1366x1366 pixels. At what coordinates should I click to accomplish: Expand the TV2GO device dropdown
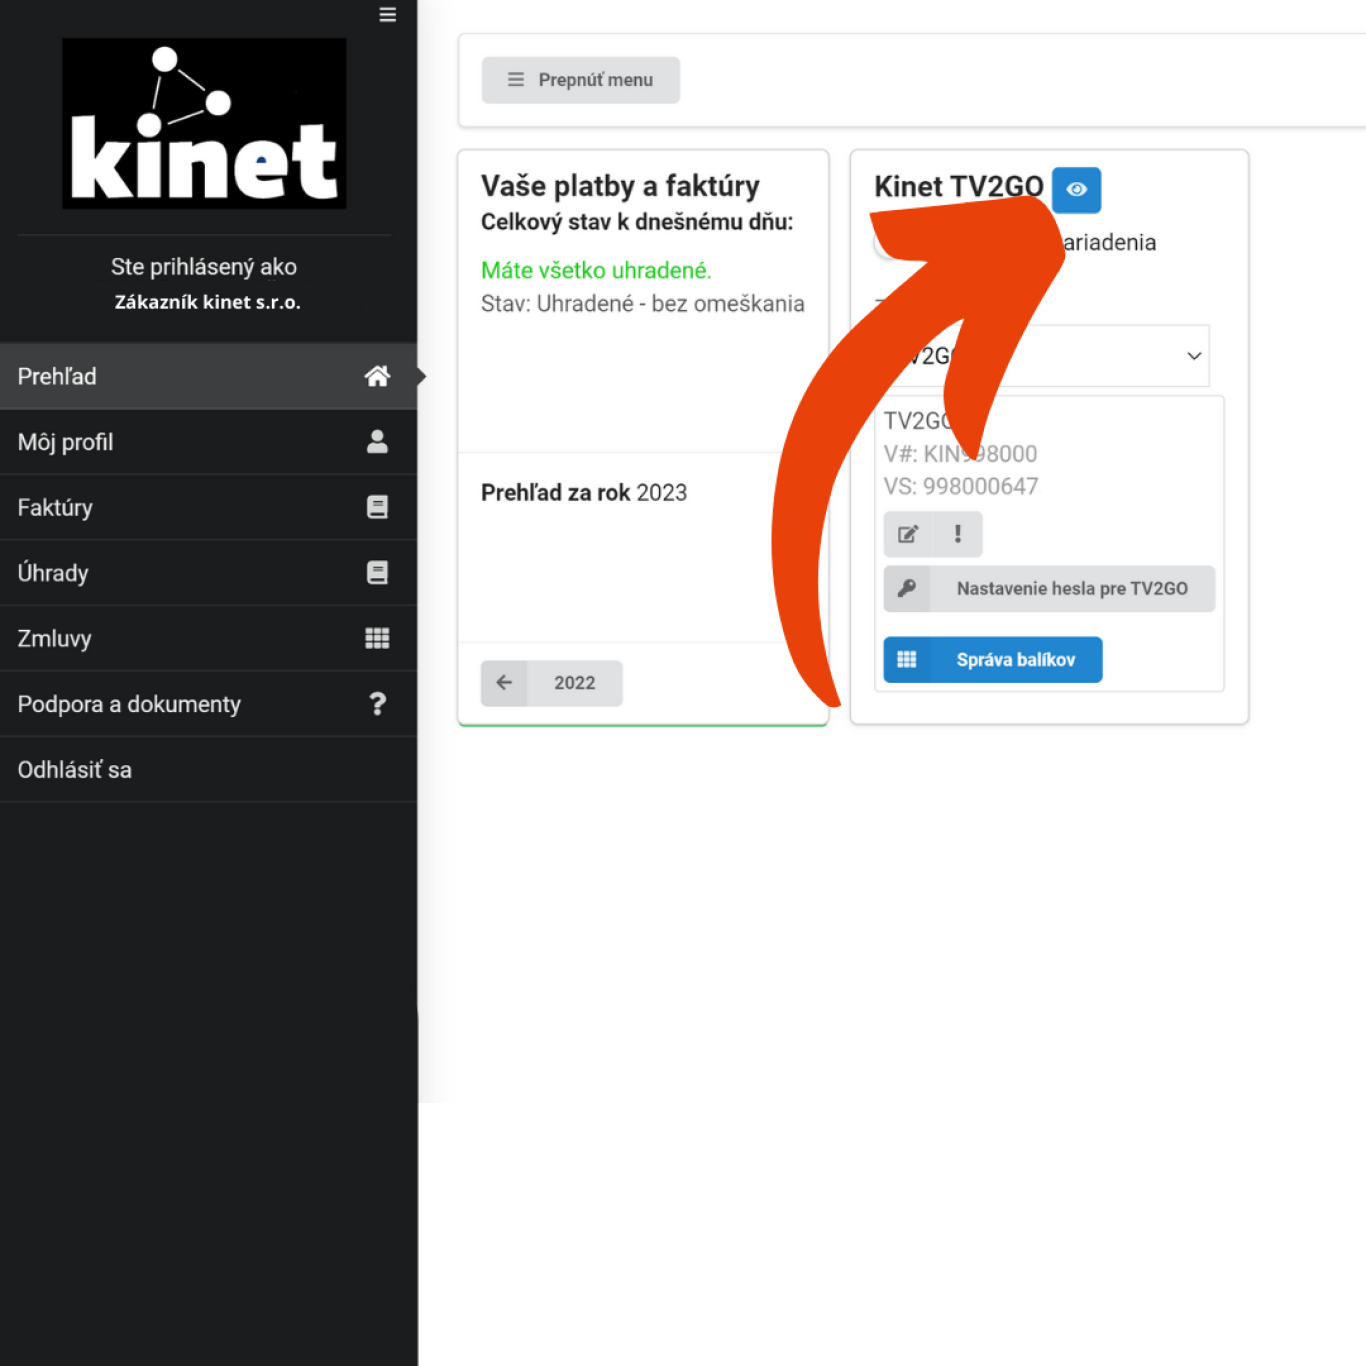coord(1042,356)
